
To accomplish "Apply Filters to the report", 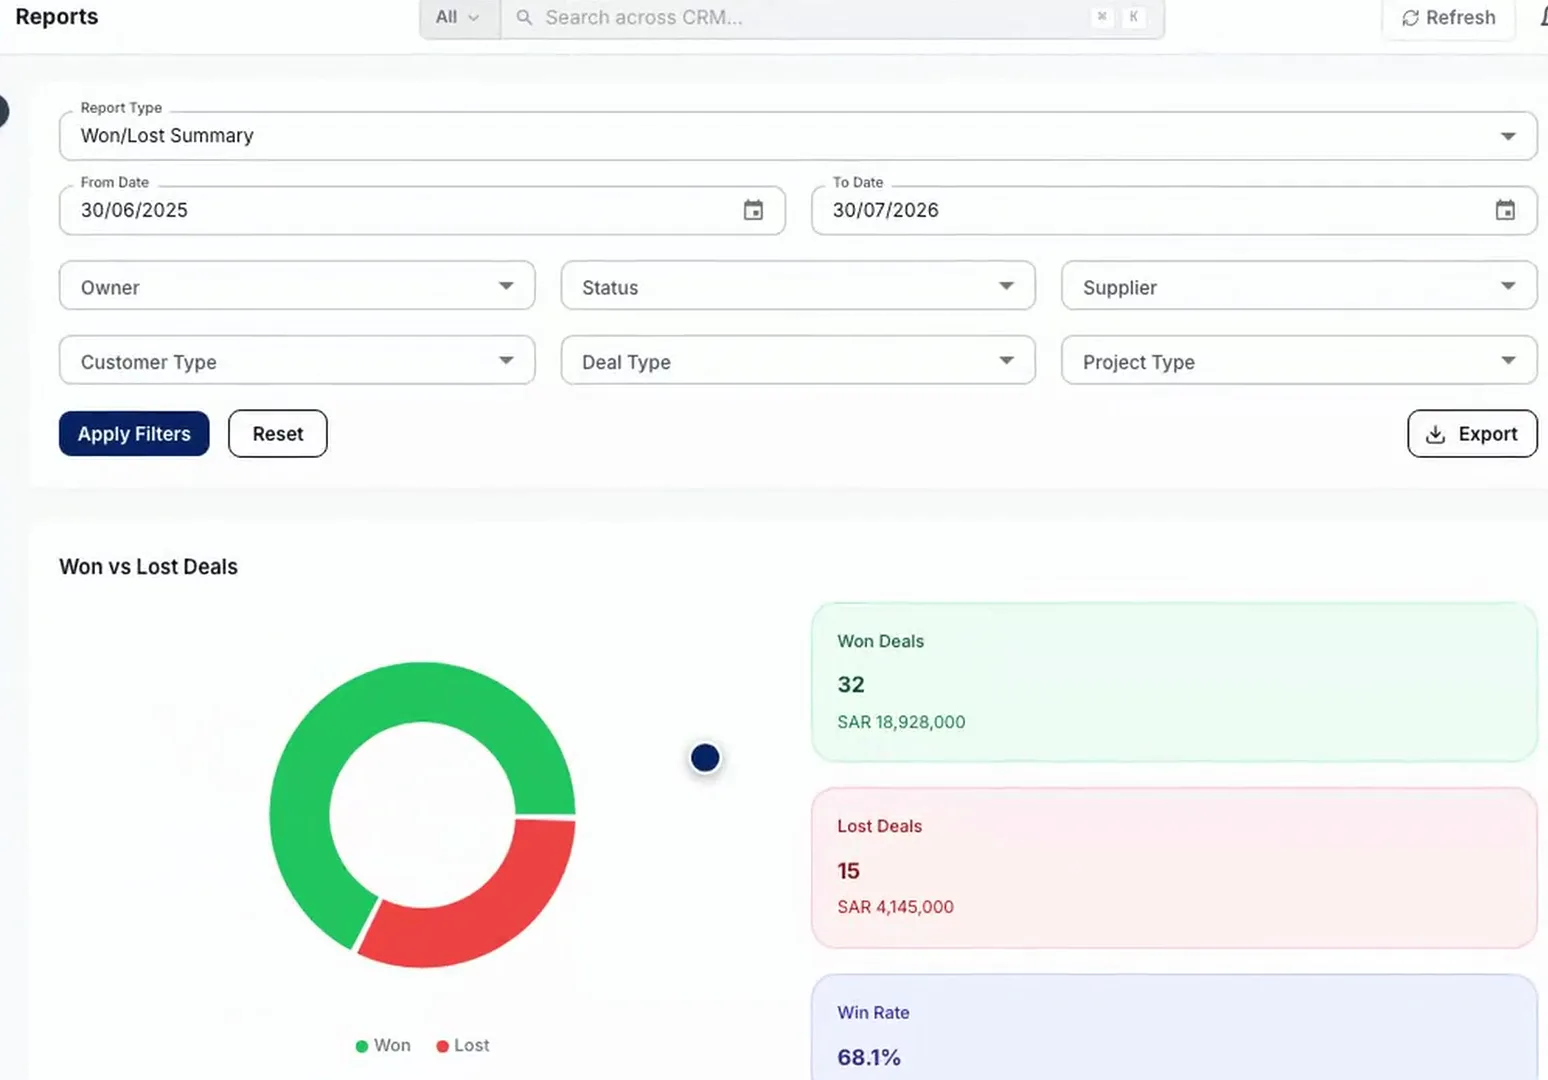I will tap(134, 434).
